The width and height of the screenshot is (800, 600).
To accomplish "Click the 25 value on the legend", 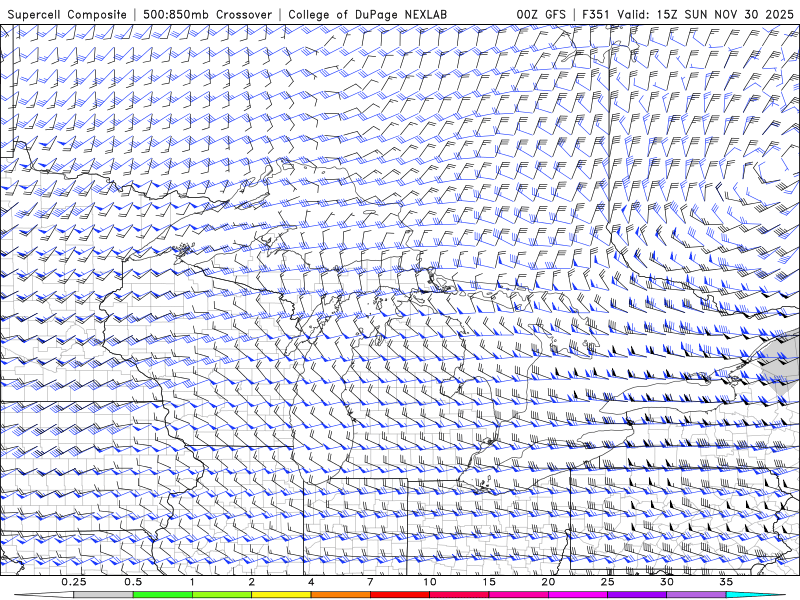I will (x=608, y=582).
